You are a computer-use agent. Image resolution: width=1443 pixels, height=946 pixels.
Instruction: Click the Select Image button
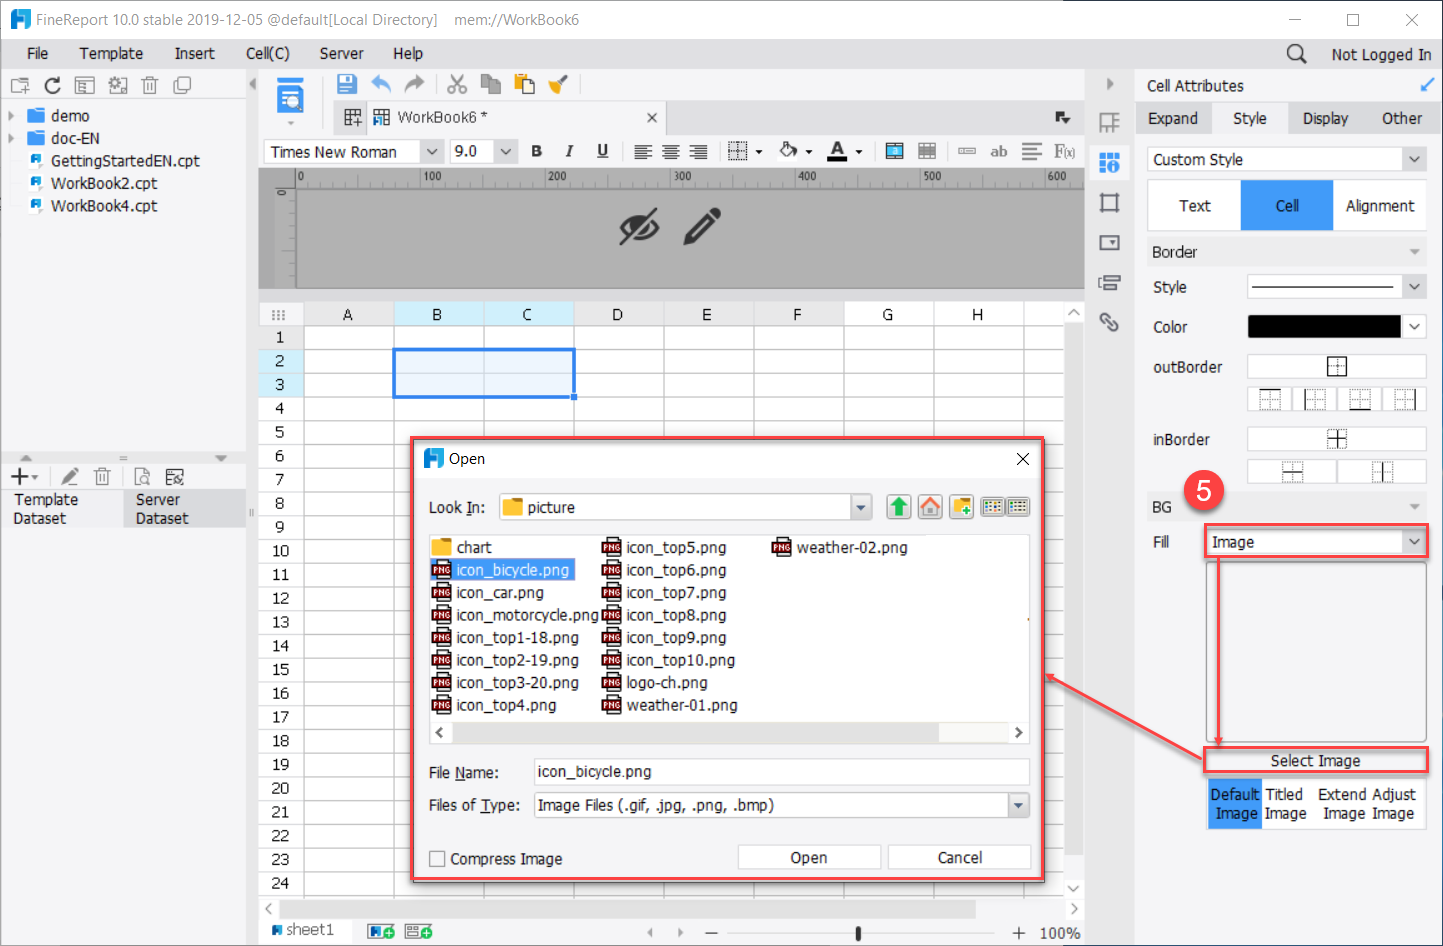(1316, 760)
